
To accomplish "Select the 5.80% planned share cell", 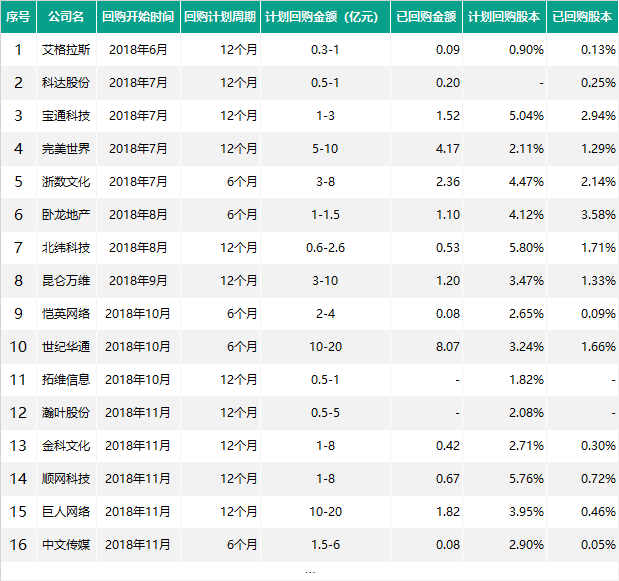I will pyautogui.click(x=505, y=247).
